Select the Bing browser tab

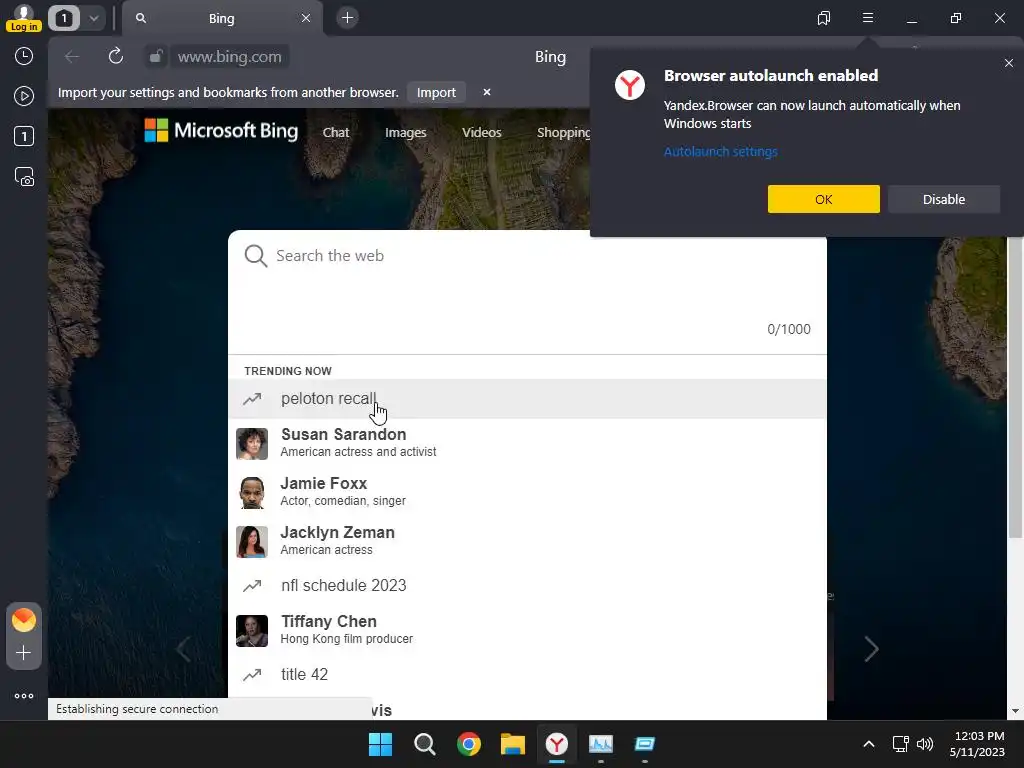tap(221, 18)
